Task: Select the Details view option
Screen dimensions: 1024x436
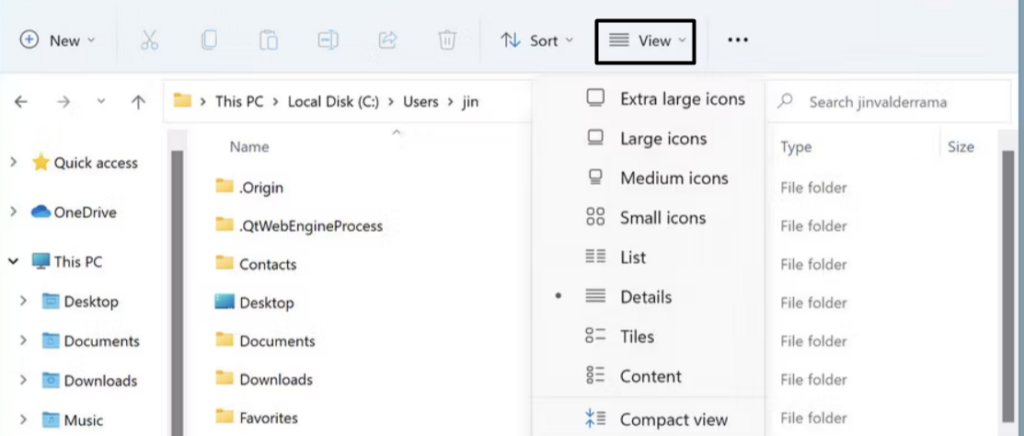Action: pyautogui.click(x=646, y=297)
